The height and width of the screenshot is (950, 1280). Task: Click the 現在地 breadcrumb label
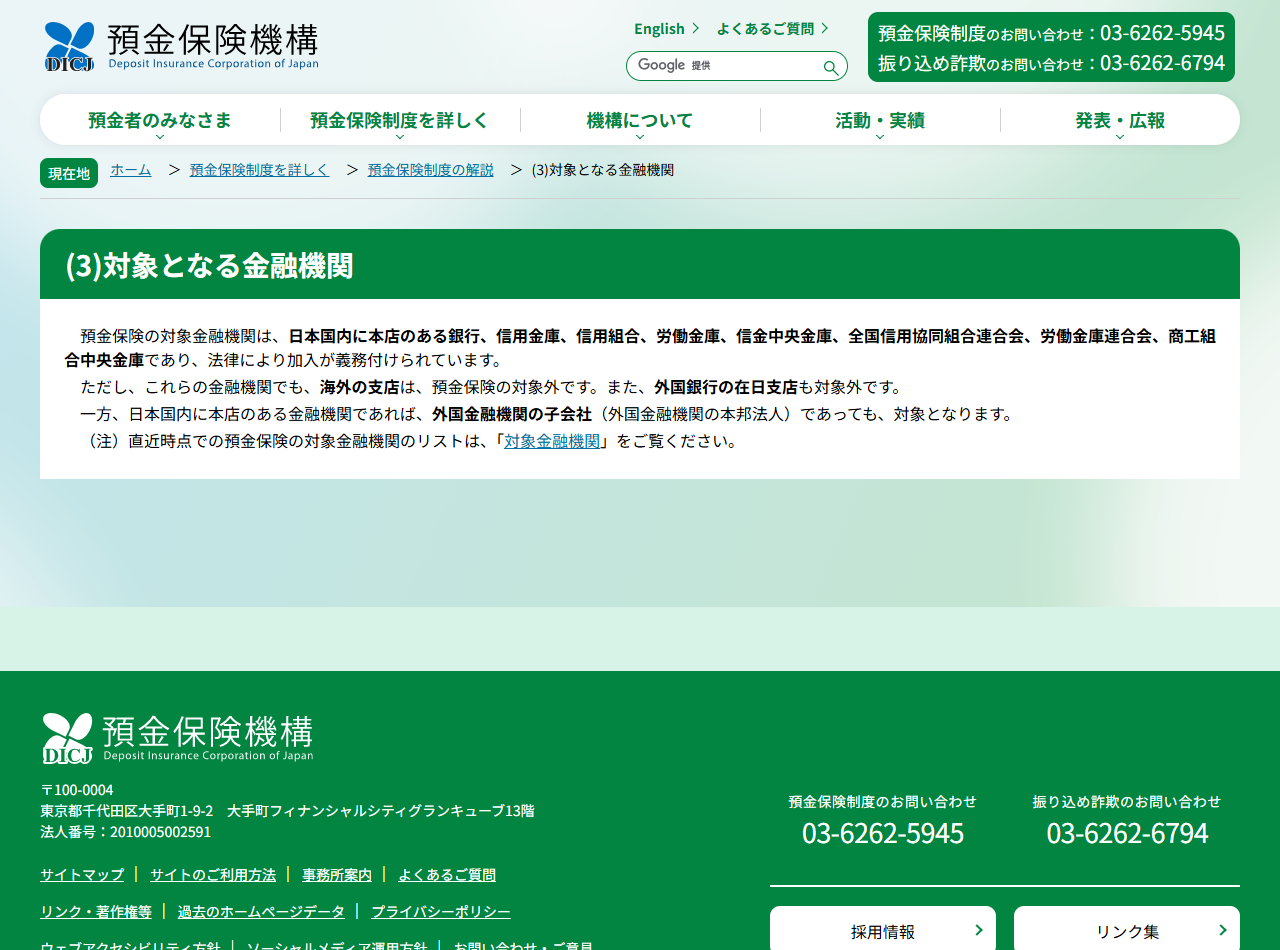69,173
